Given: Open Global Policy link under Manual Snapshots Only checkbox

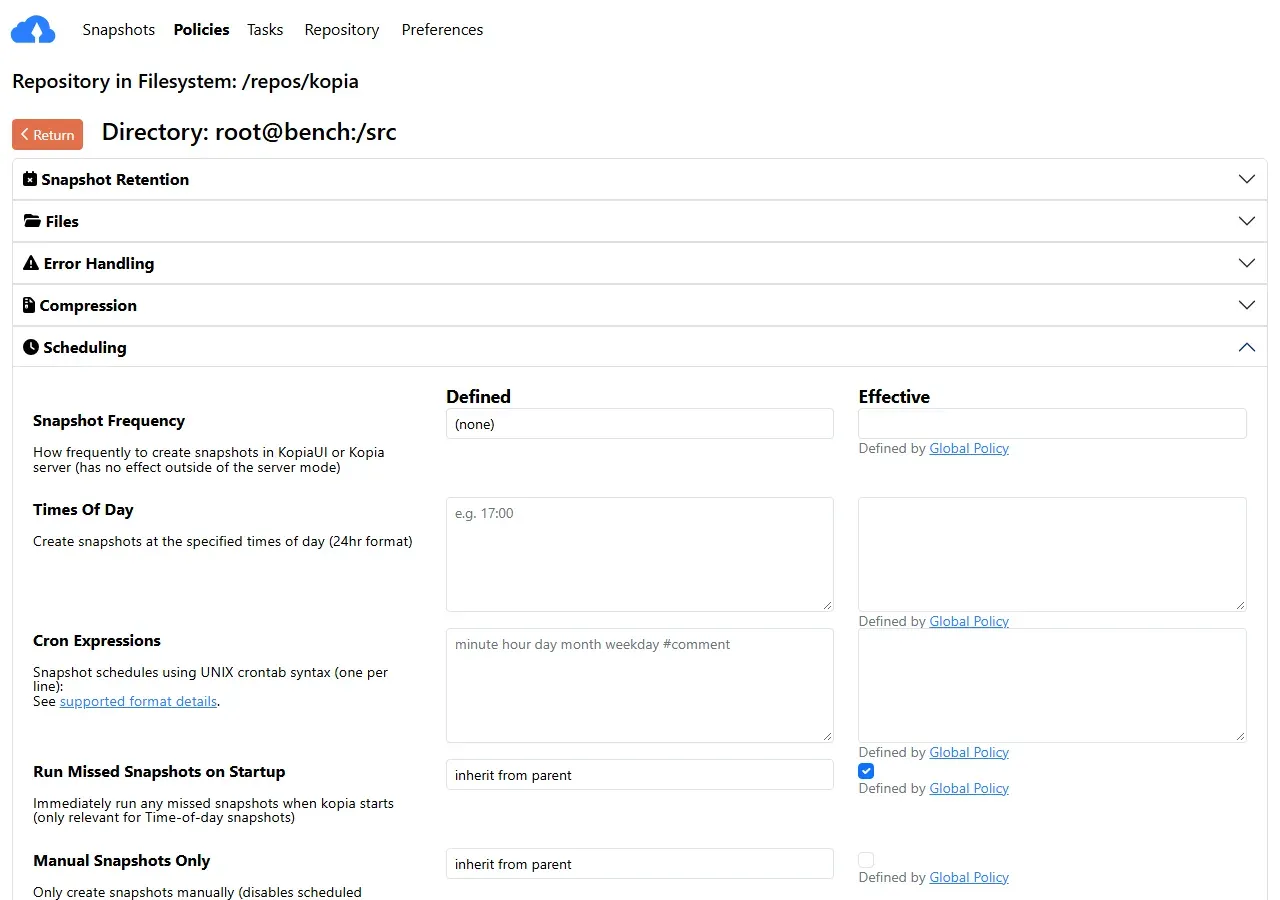Looking at the screenshot, I should [x=969, y=877].
